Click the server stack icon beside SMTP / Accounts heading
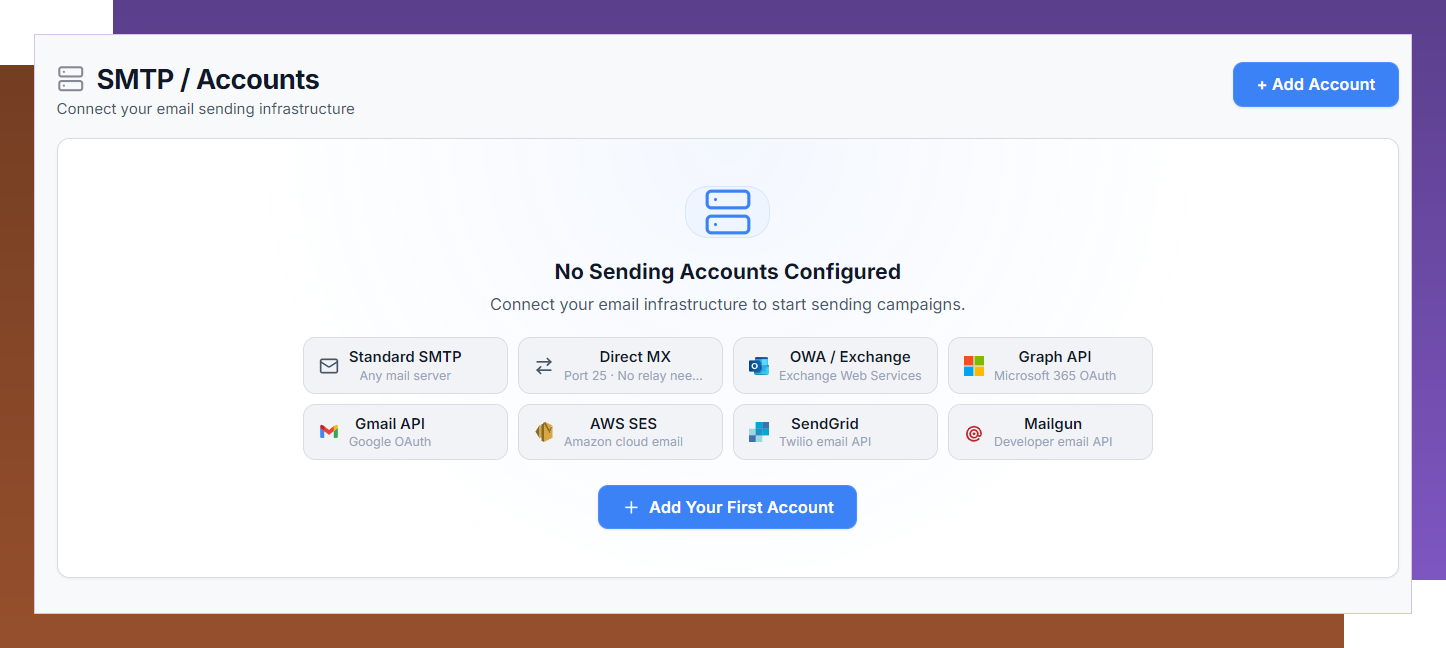This screenshot has width=1446, height=648. (68, 77)
